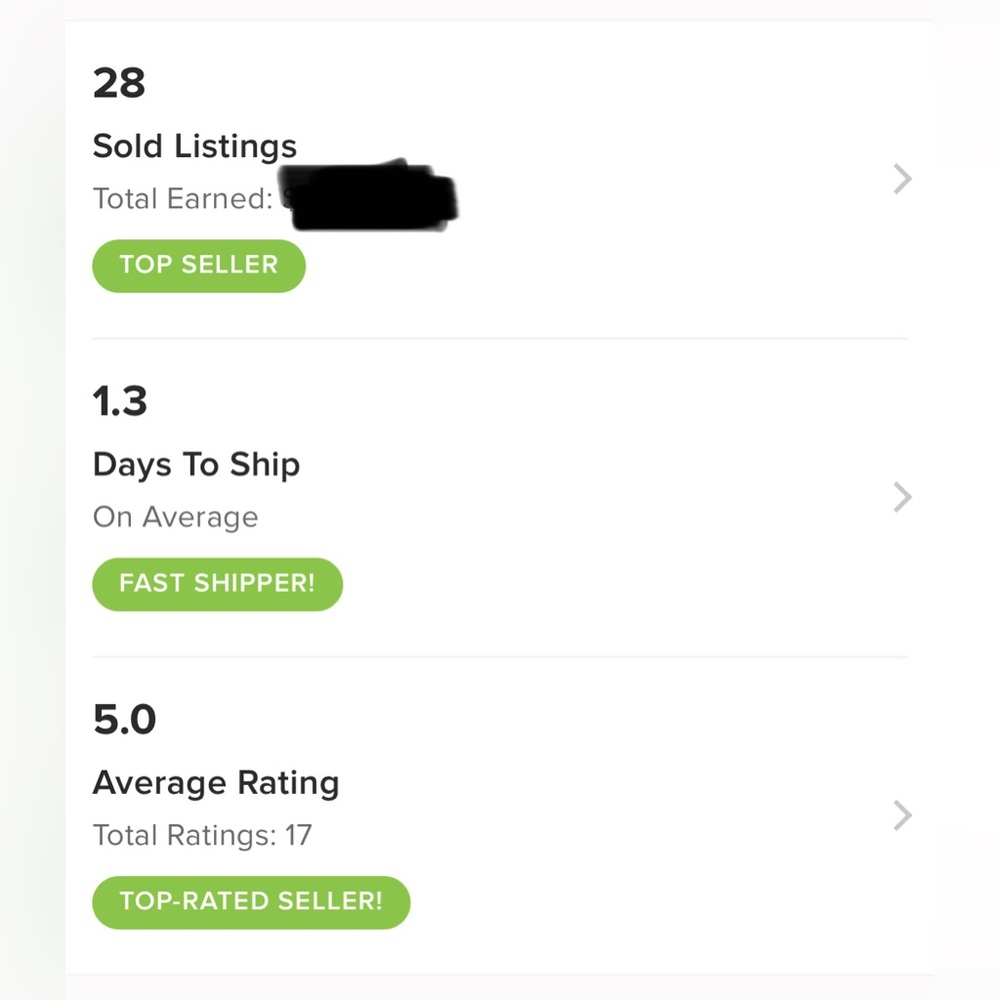Click the 28 sold count number
1000x1000 pixels.
(x=119, y=83)
